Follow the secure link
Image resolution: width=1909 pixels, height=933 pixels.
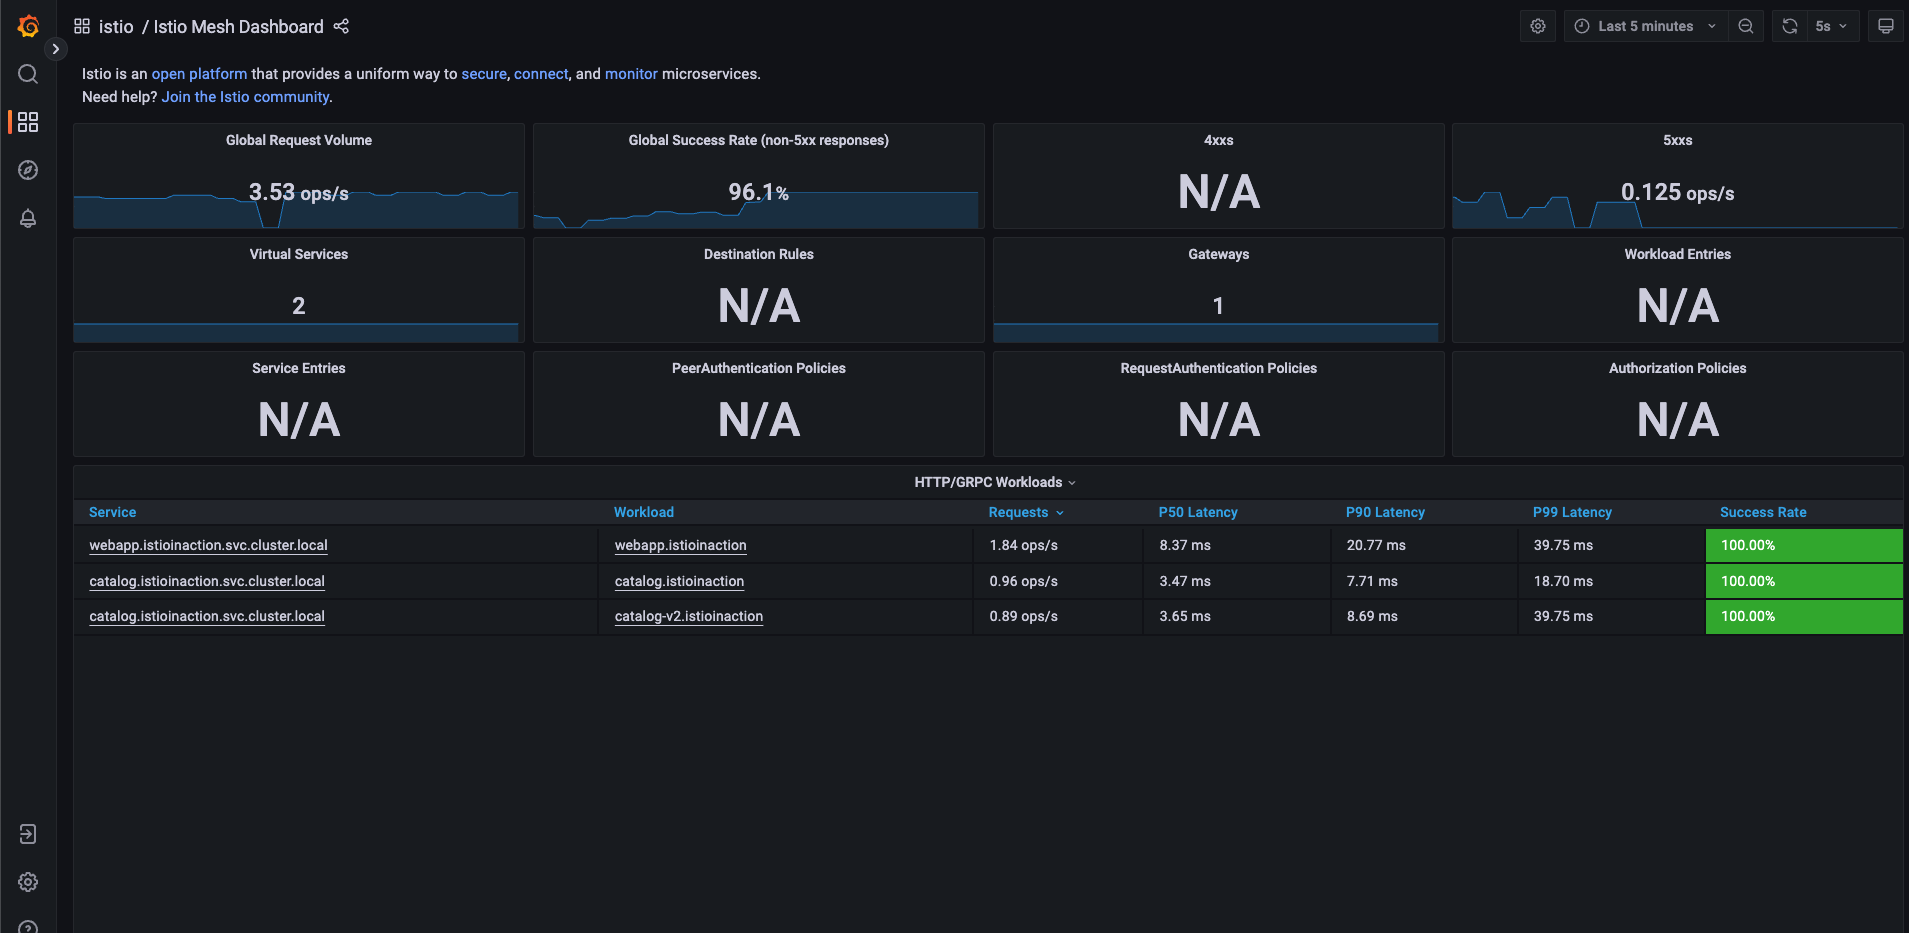point(484,74)
